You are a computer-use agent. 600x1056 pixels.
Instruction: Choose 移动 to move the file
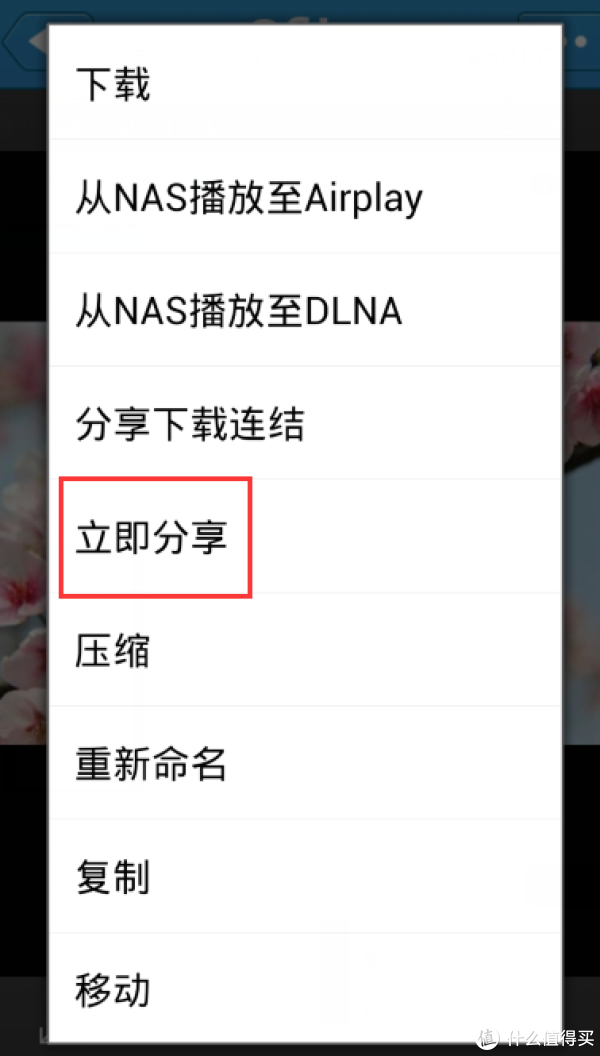304,987
